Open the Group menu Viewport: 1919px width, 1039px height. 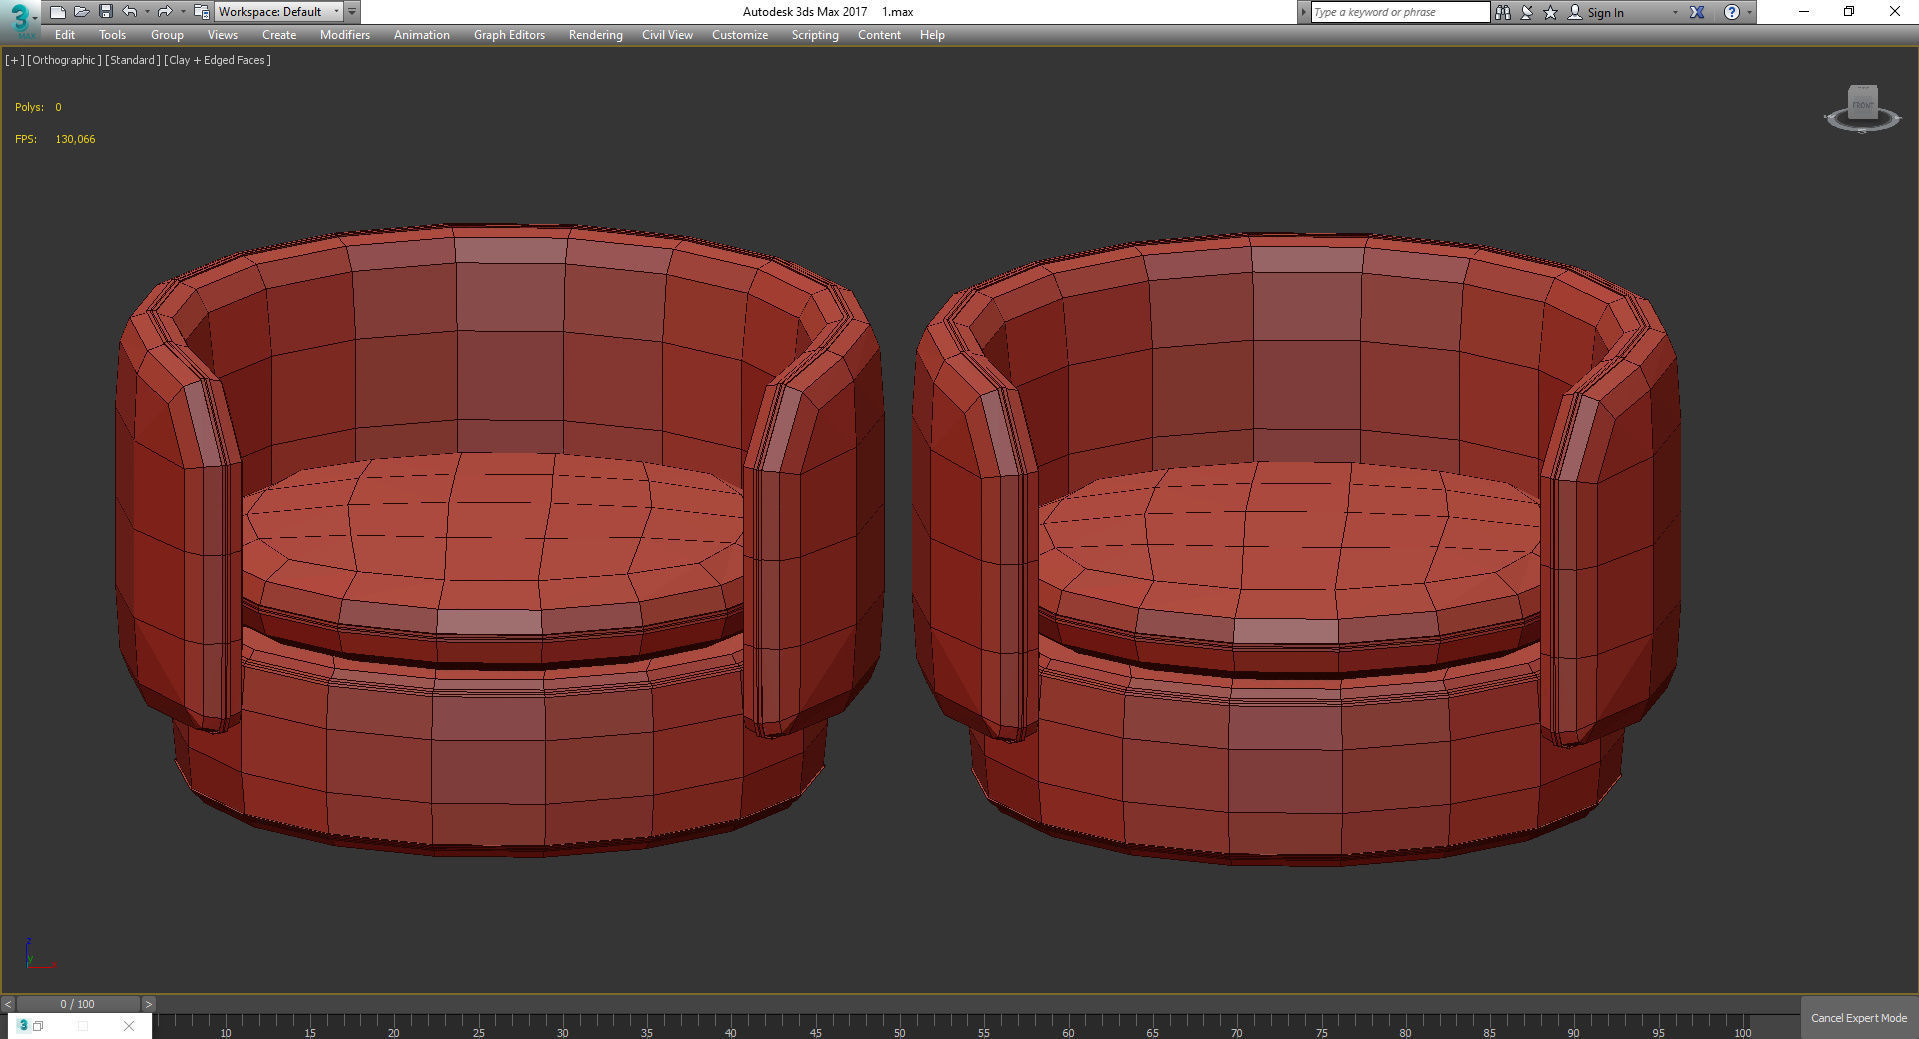[x=167, y=35]
